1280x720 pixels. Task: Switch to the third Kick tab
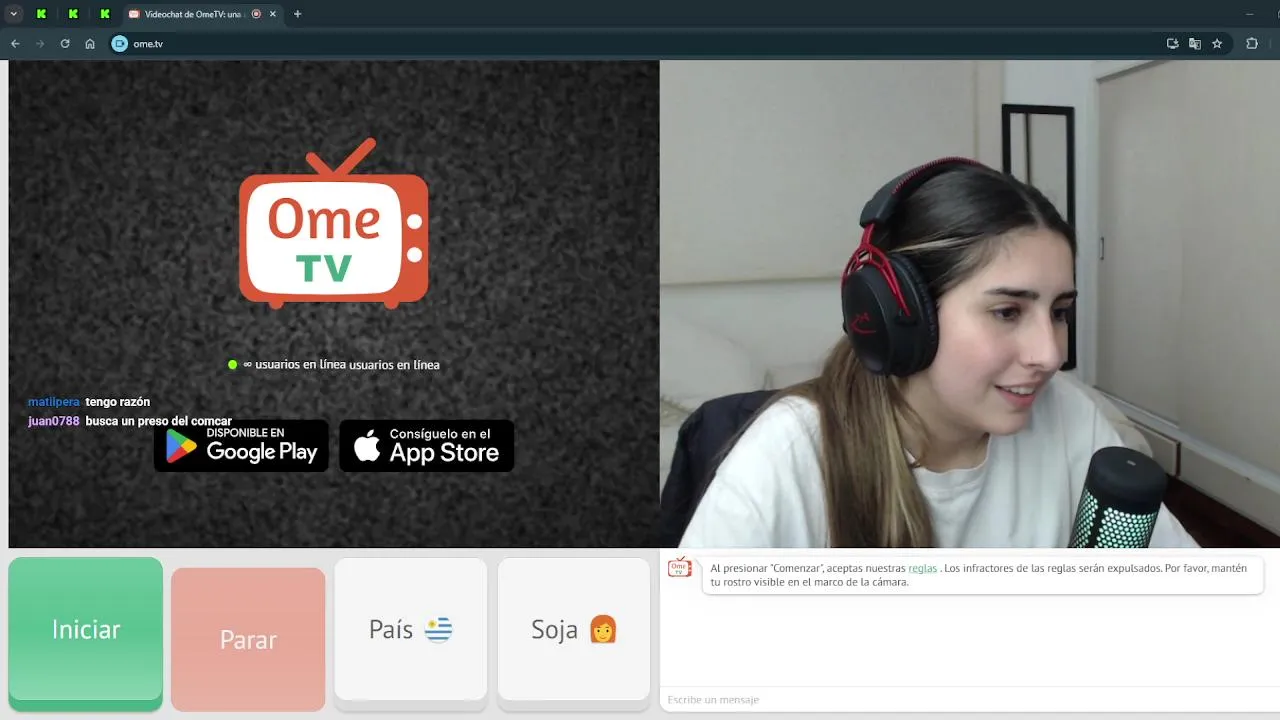[104, 14]
